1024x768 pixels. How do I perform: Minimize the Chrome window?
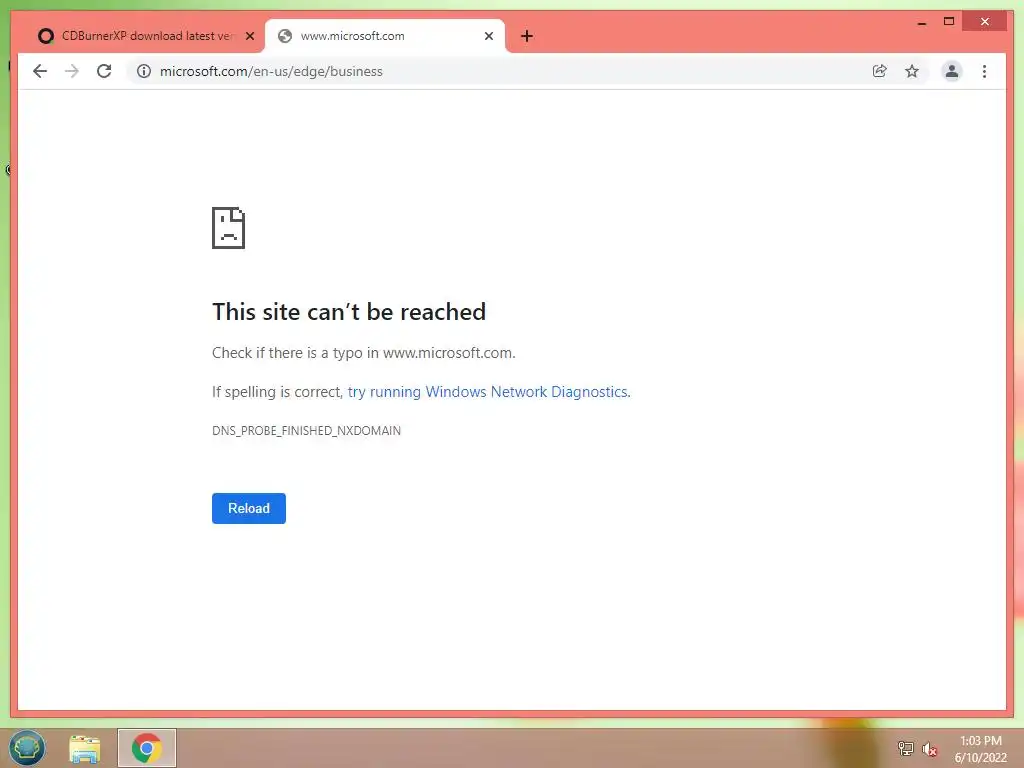[x=922, y=22]
